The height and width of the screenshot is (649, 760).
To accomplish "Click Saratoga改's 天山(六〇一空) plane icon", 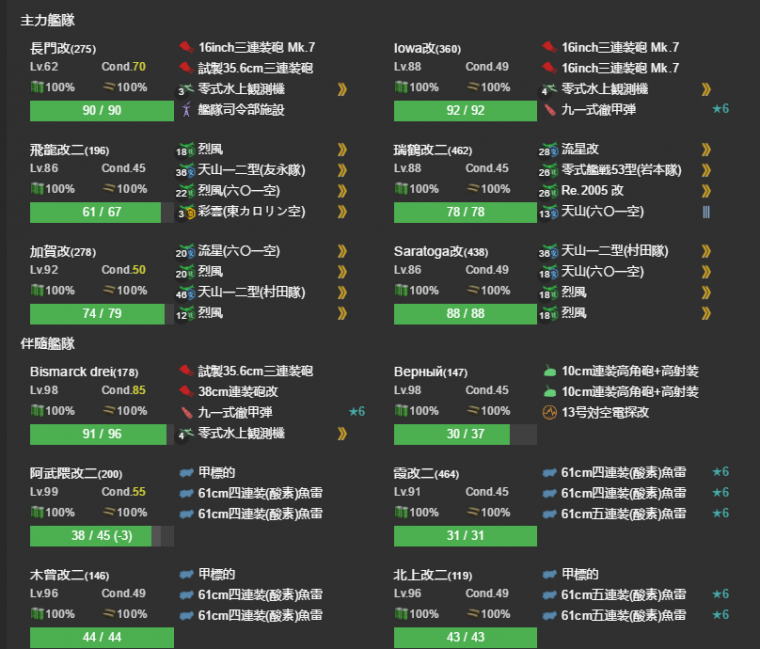I will tap(550, 272).
